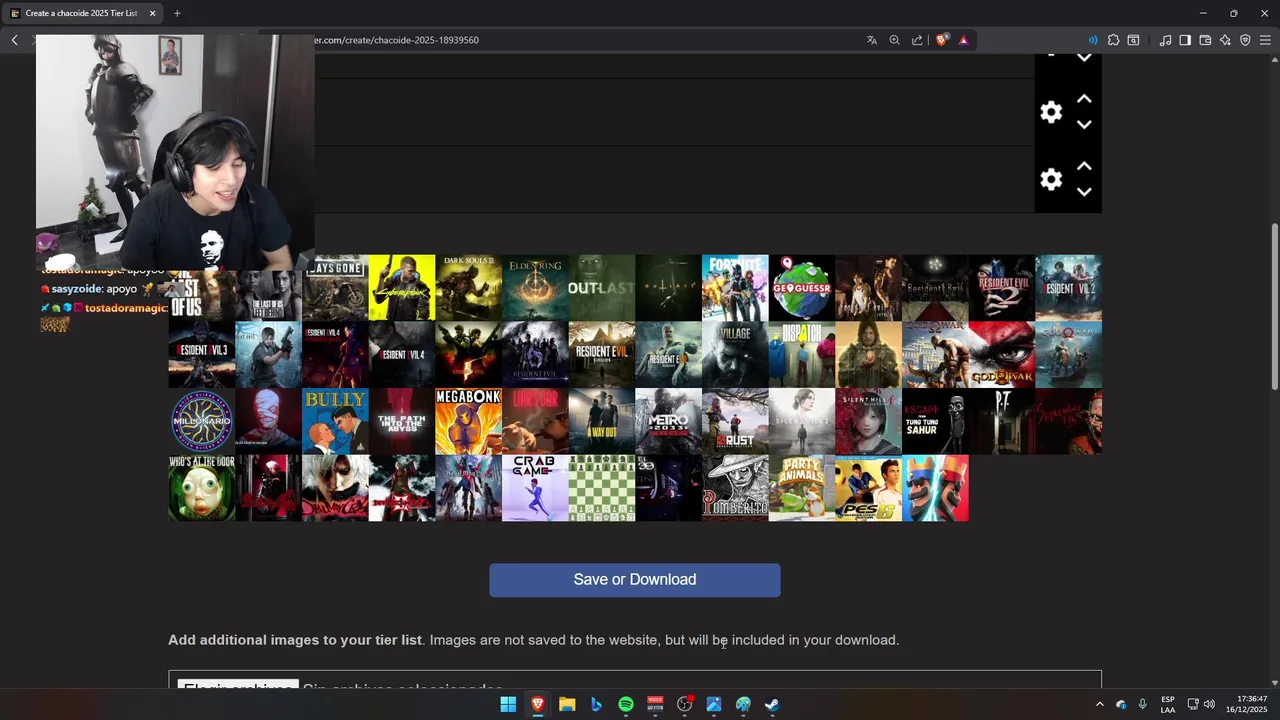Click the zoom magnifier icon in address bar
Viewport: 1280px width, 720px height.
pyautogui.click(x=894, y=40)
